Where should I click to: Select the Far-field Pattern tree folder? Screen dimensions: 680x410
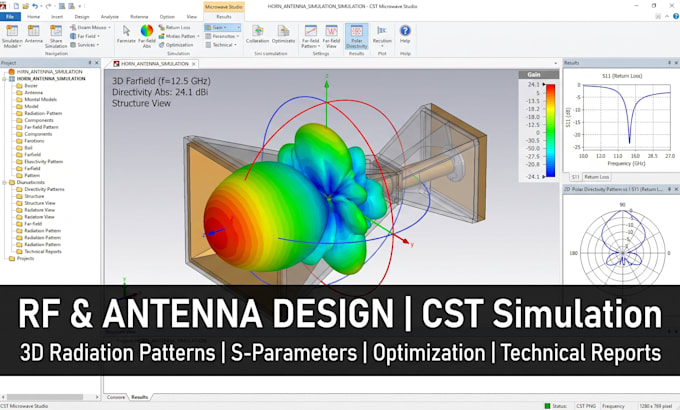[x=37, y=127]
